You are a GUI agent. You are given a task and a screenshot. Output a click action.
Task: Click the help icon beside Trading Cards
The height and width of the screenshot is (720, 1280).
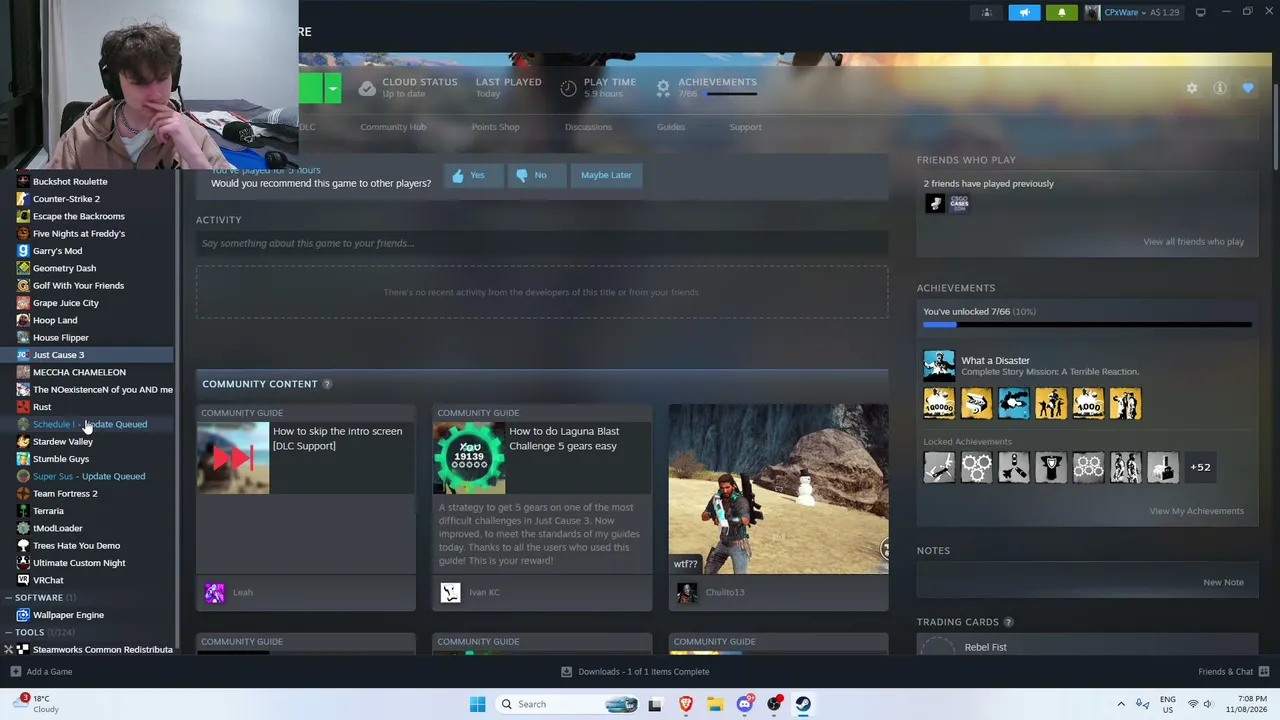click(x=1008, y=622)
